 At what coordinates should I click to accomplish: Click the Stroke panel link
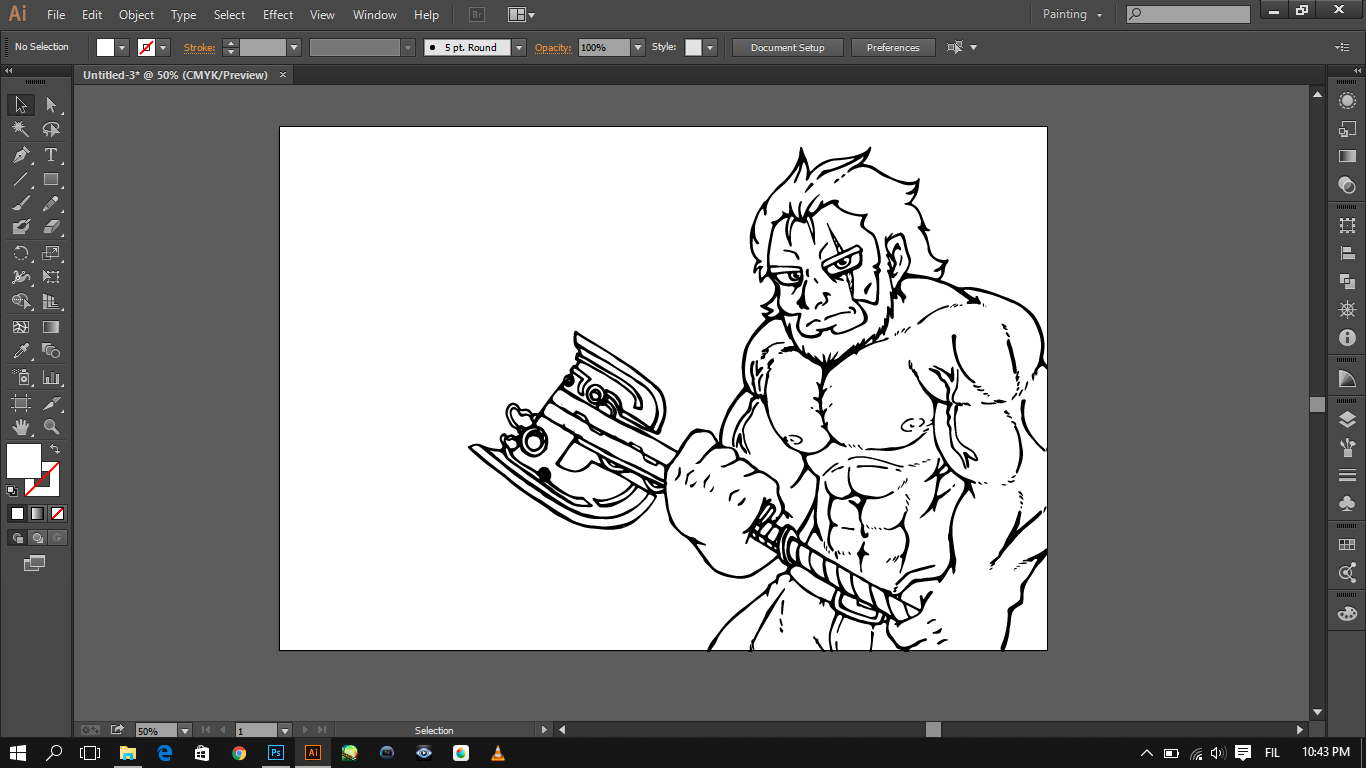tap(199, 47)
